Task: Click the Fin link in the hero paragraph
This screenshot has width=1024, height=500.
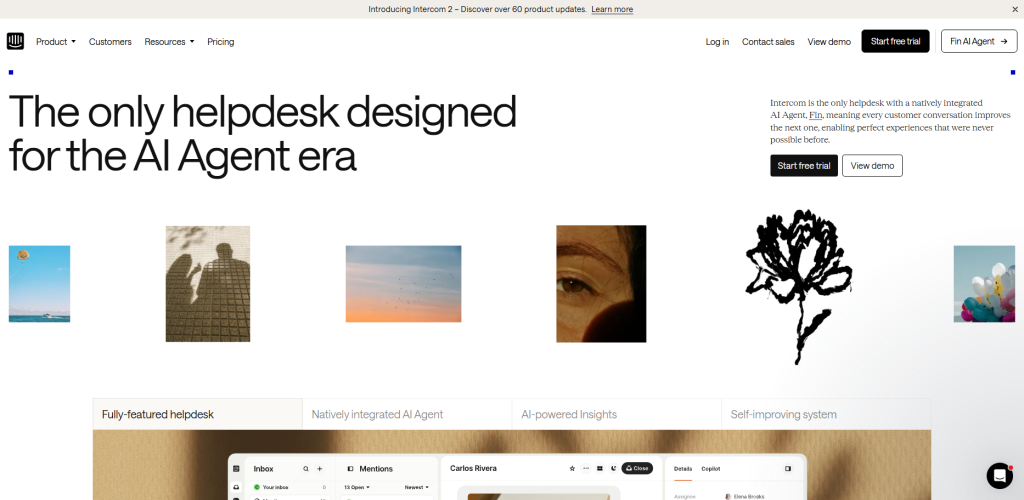Action: [x=816, y=115]
